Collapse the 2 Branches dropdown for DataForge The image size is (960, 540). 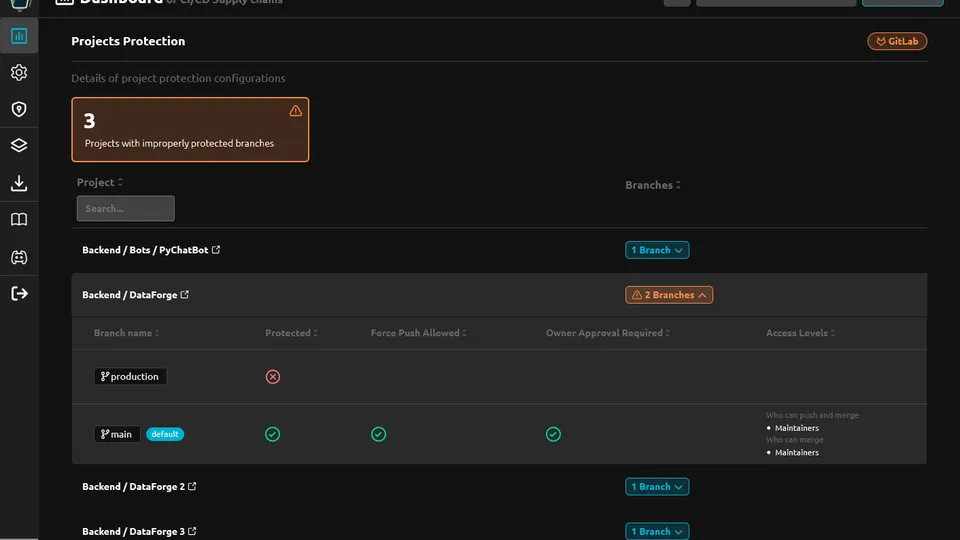point(669,294)
